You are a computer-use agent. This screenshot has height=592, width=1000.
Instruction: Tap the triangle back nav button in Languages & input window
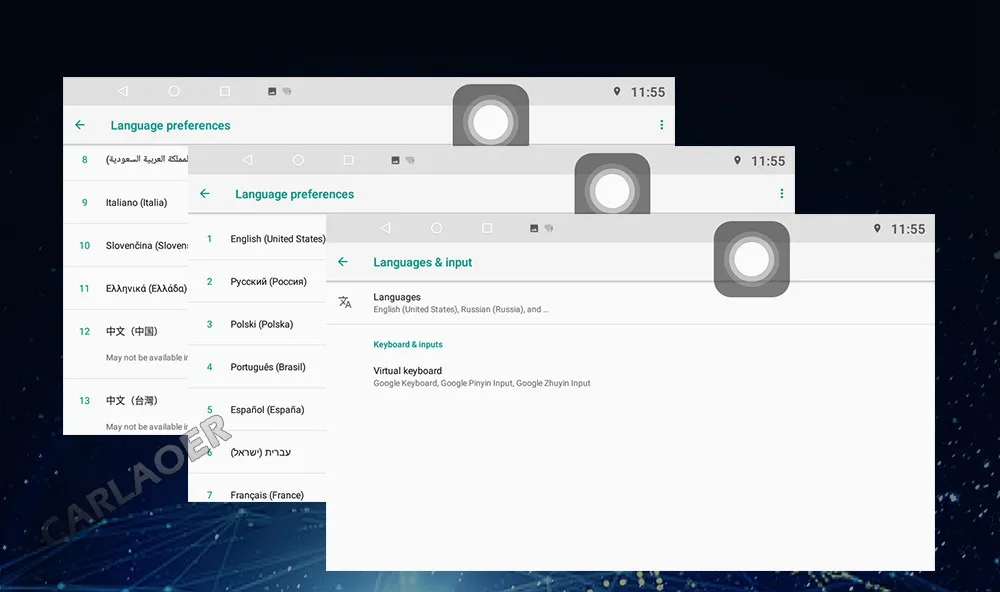[385, 228]
